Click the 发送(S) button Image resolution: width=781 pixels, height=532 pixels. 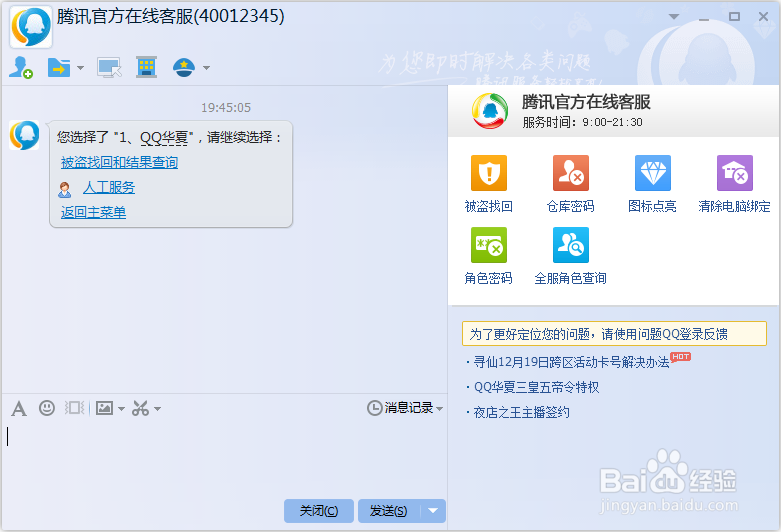(389, 511)
